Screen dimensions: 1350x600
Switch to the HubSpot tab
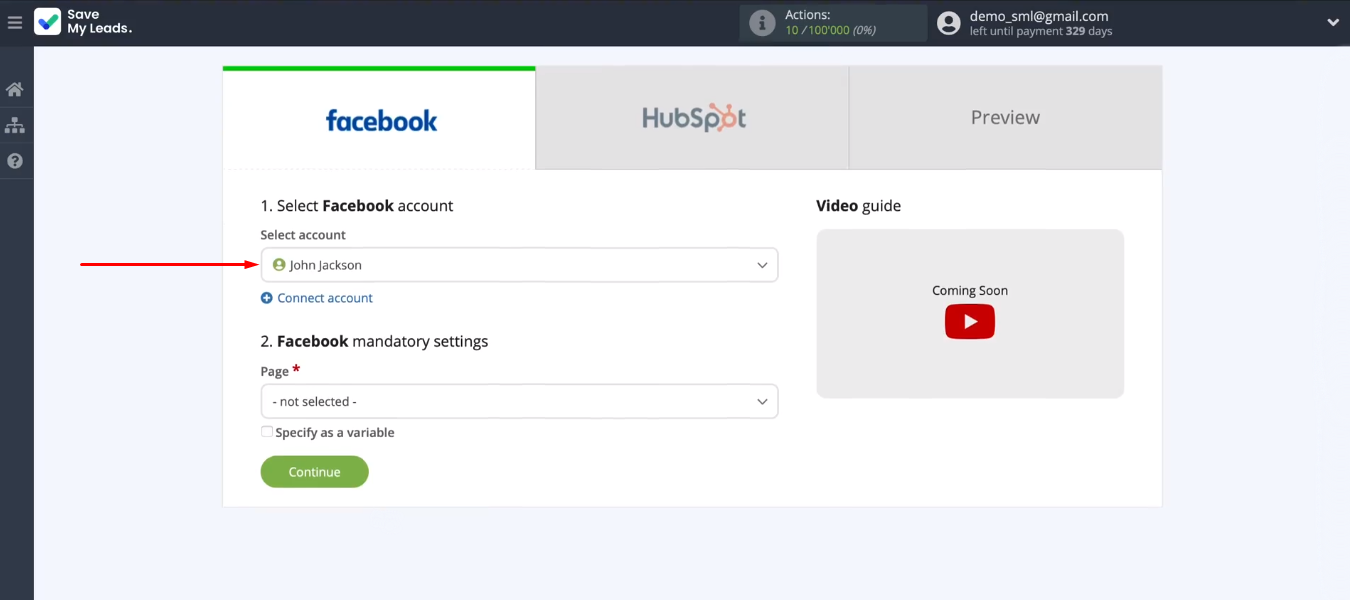[x=692, y=118]
